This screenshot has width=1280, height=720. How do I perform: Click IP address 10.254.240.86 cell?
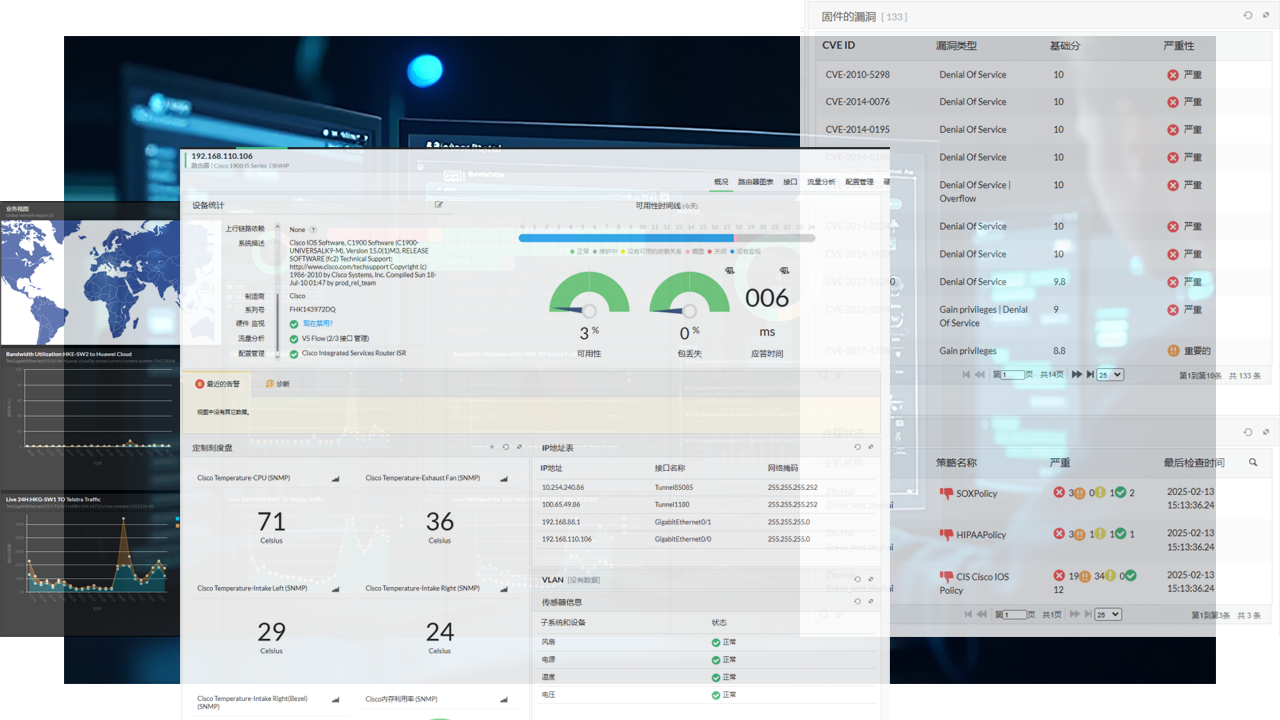563,488
